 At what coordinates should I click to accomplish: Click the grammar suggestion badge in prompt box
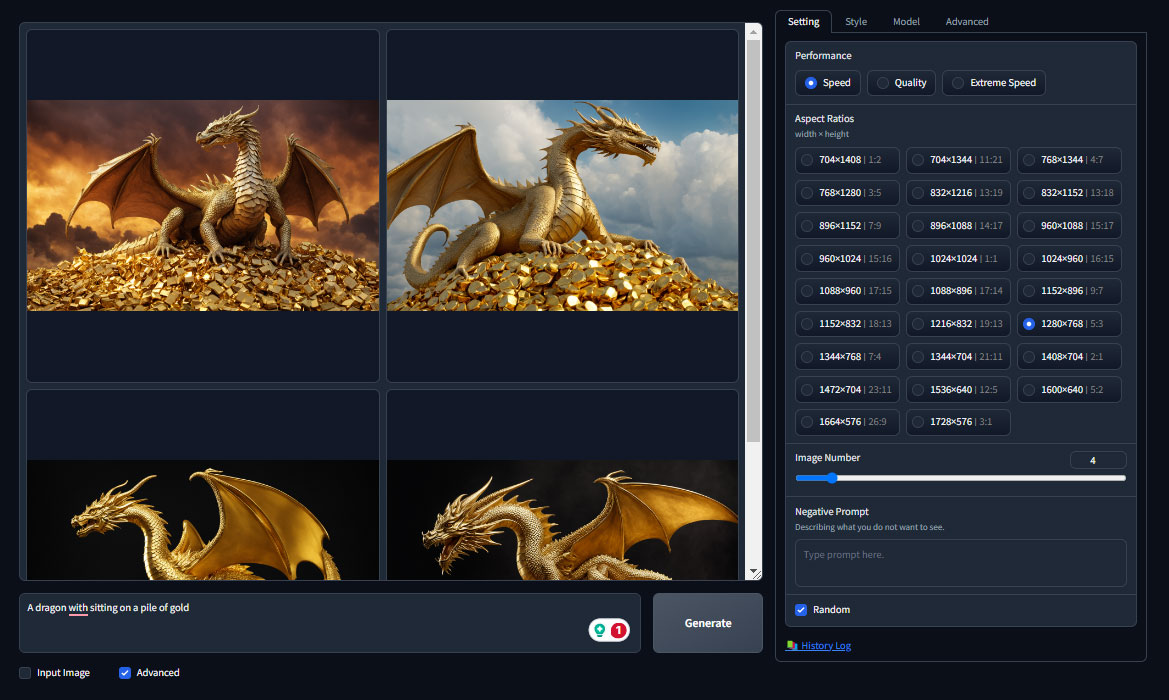coord(609,630)
